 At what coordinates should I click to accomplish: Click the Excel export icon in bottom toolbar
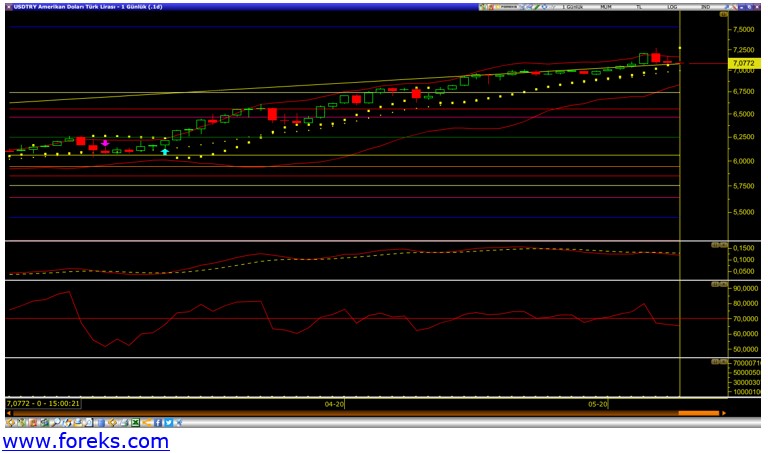coord(135,422)
